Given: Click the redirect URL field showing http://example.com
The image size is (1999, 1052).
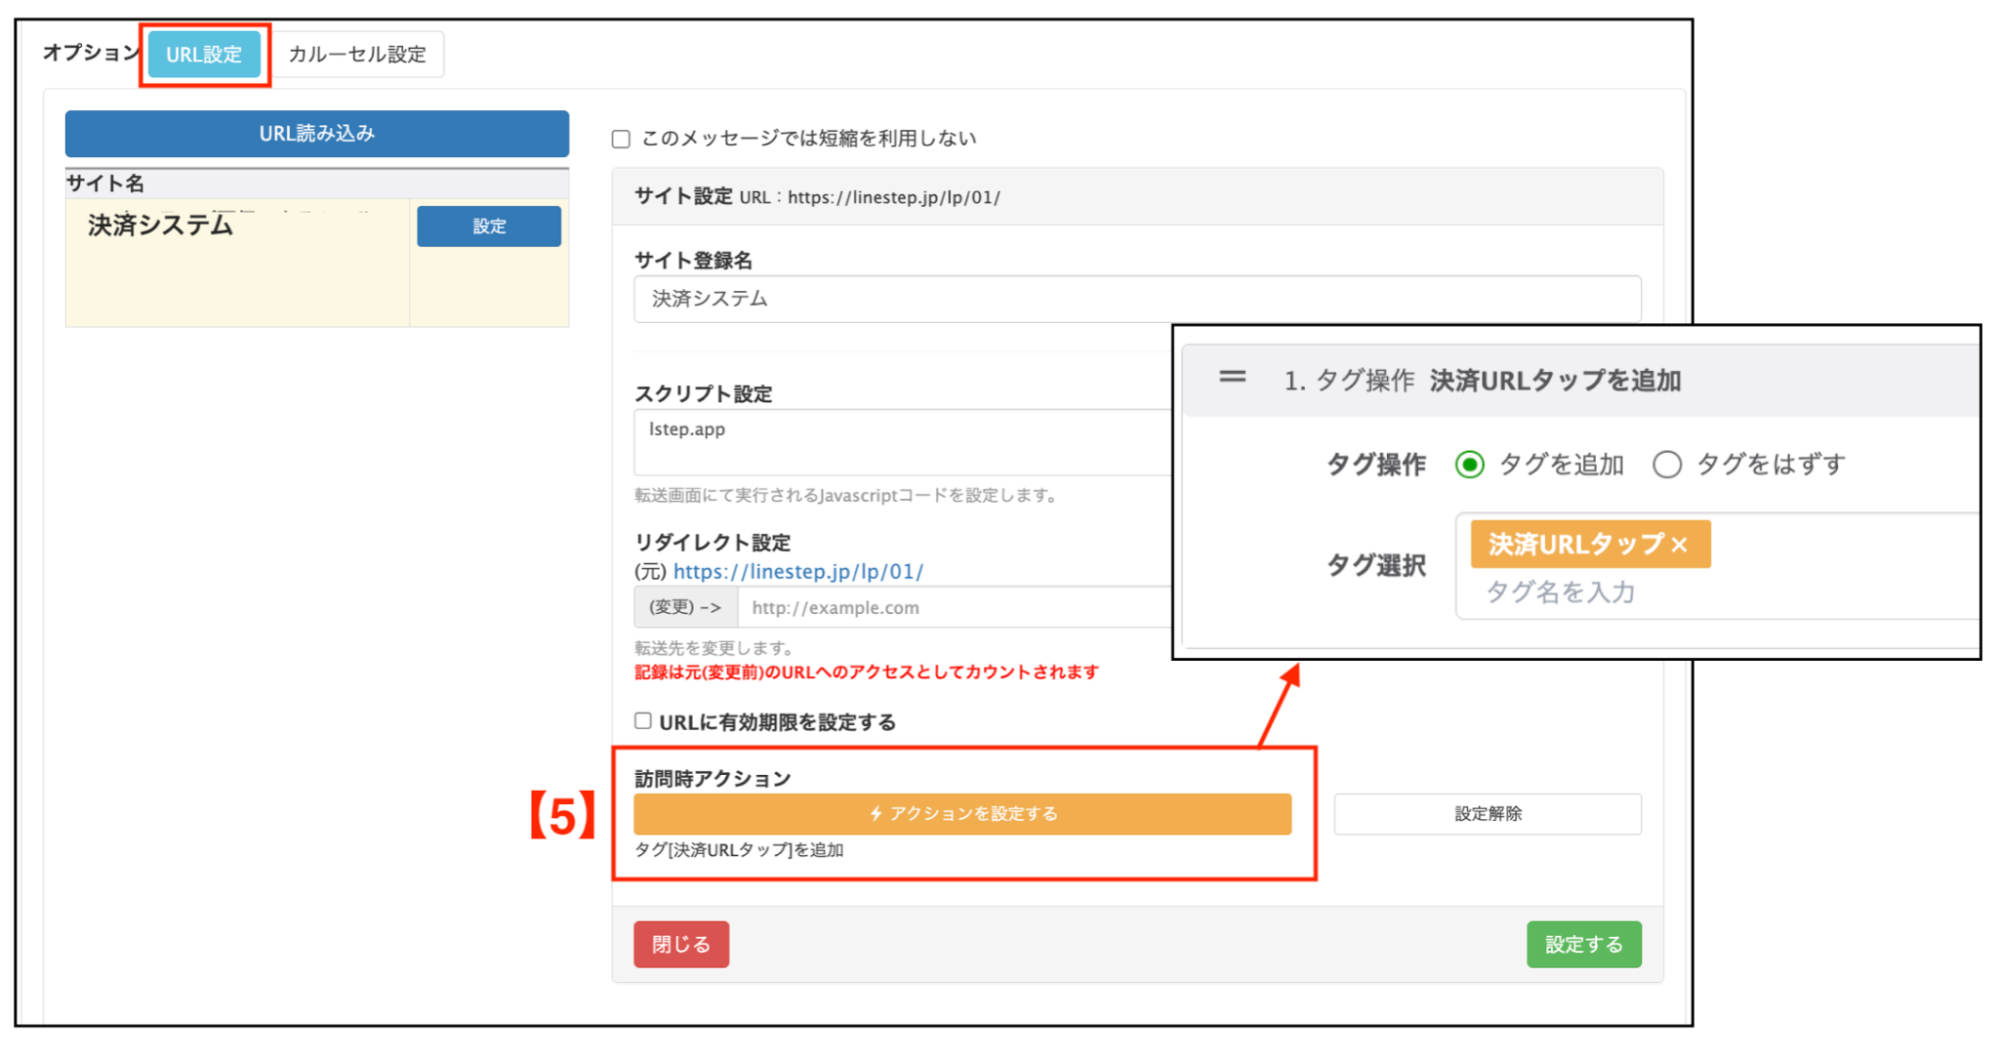Looking at the screenshot, I should point(952,606).
